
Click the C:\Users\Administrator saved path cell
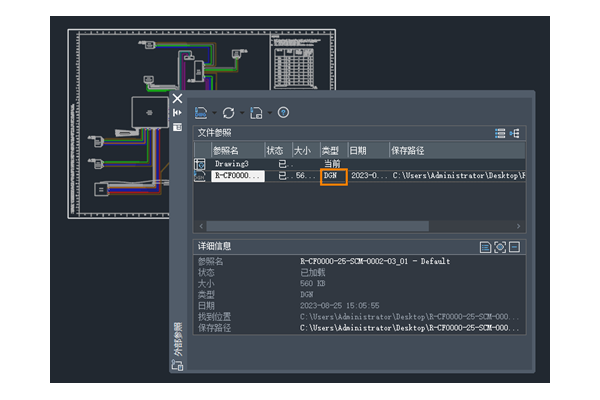pyautogui.click(x=458, y=176)
